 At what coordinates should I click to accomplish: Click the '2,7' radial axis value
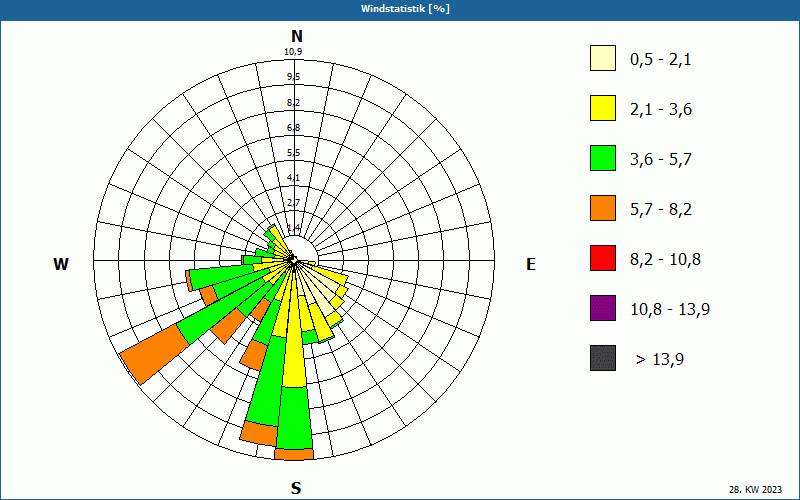[293, 203]
